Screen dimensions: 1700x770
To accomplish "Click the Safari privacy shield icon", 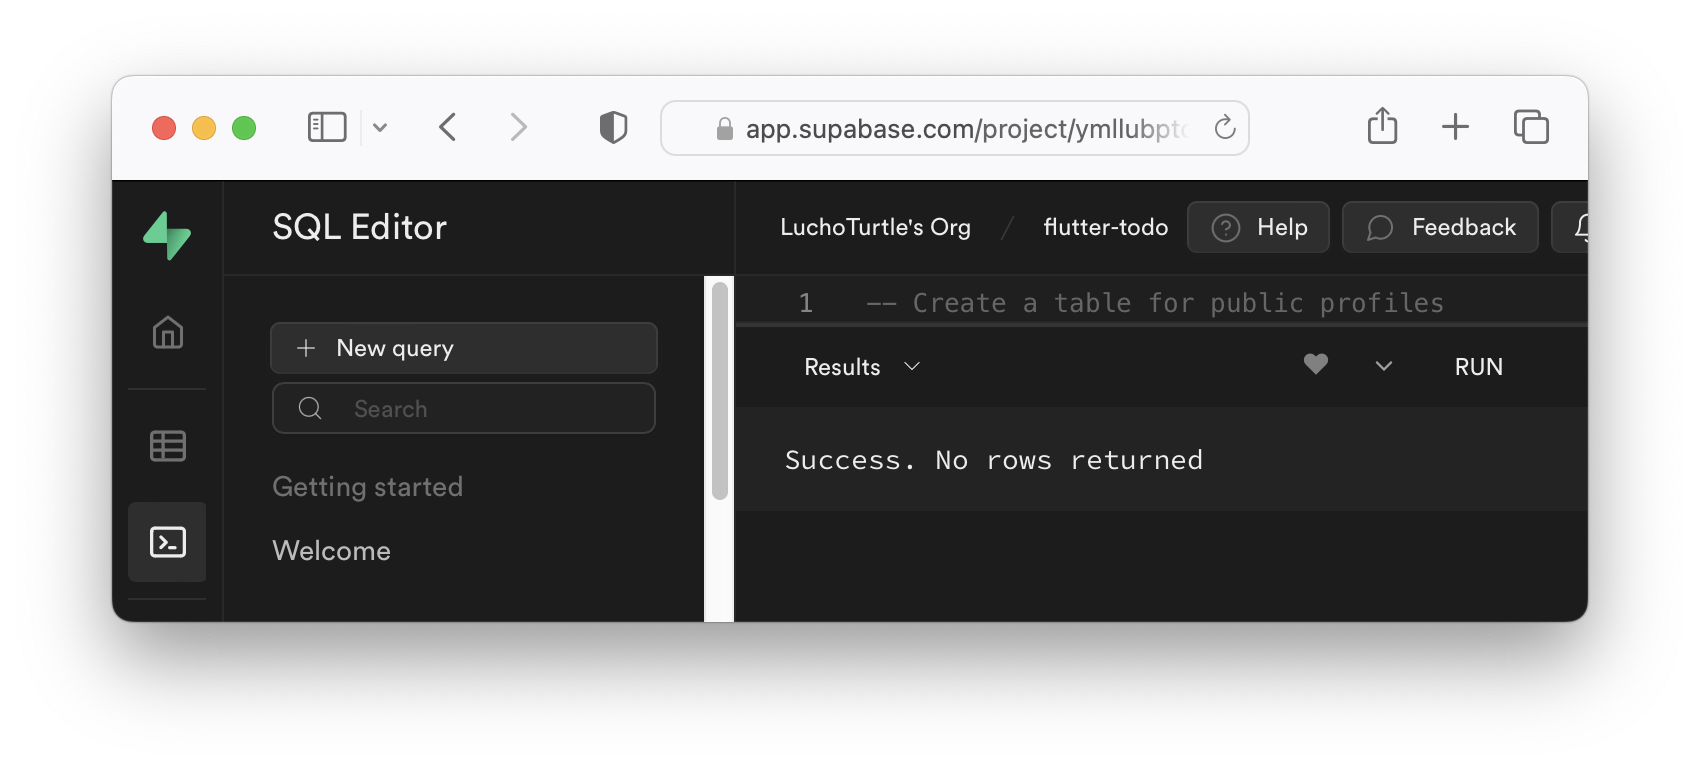I will coord(613,128).
